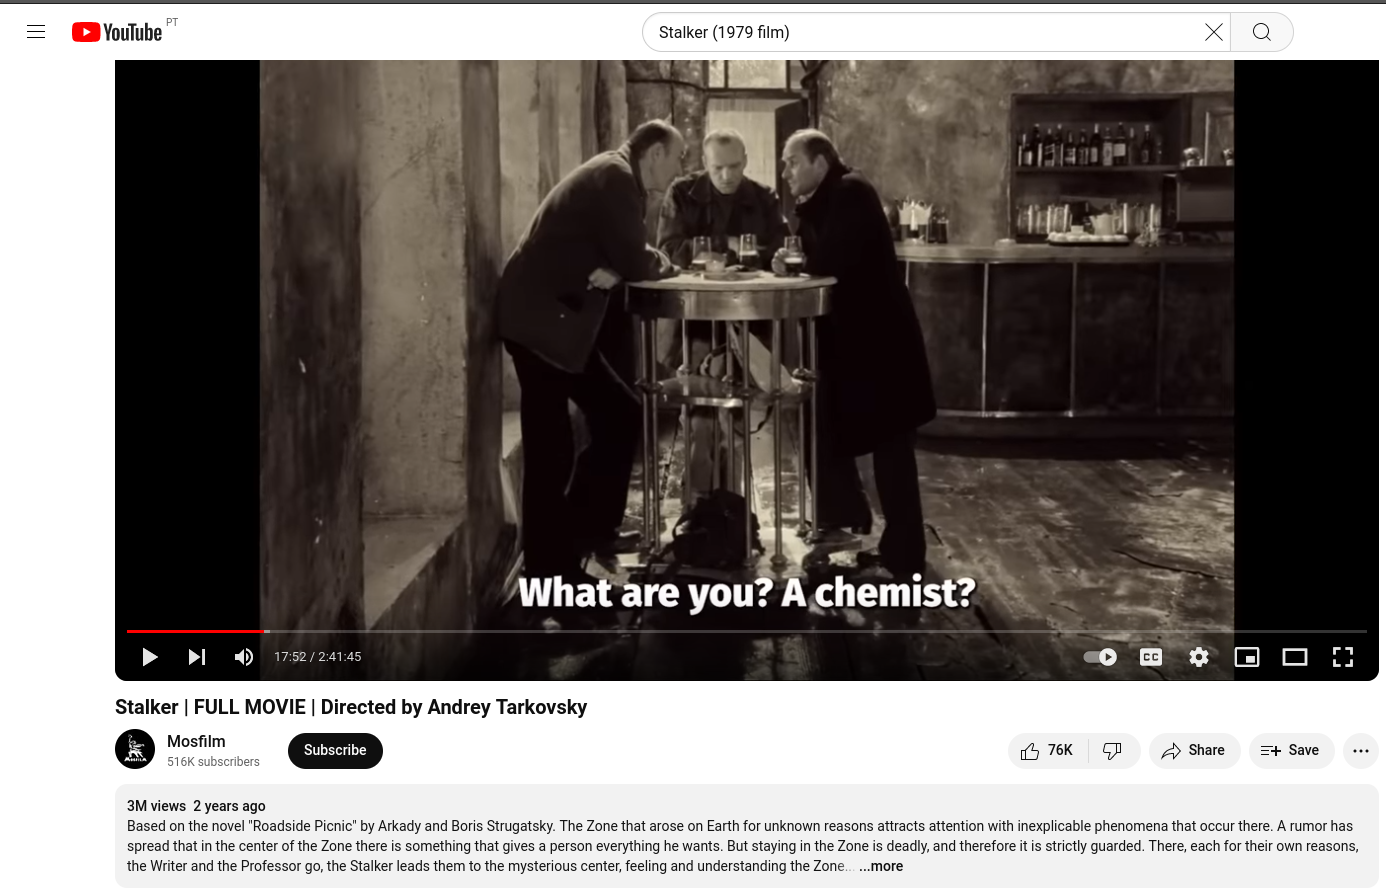Screen dimensions: 1386x894
Task: Enter full screen mode
Action: click(x=1343, y=657)
